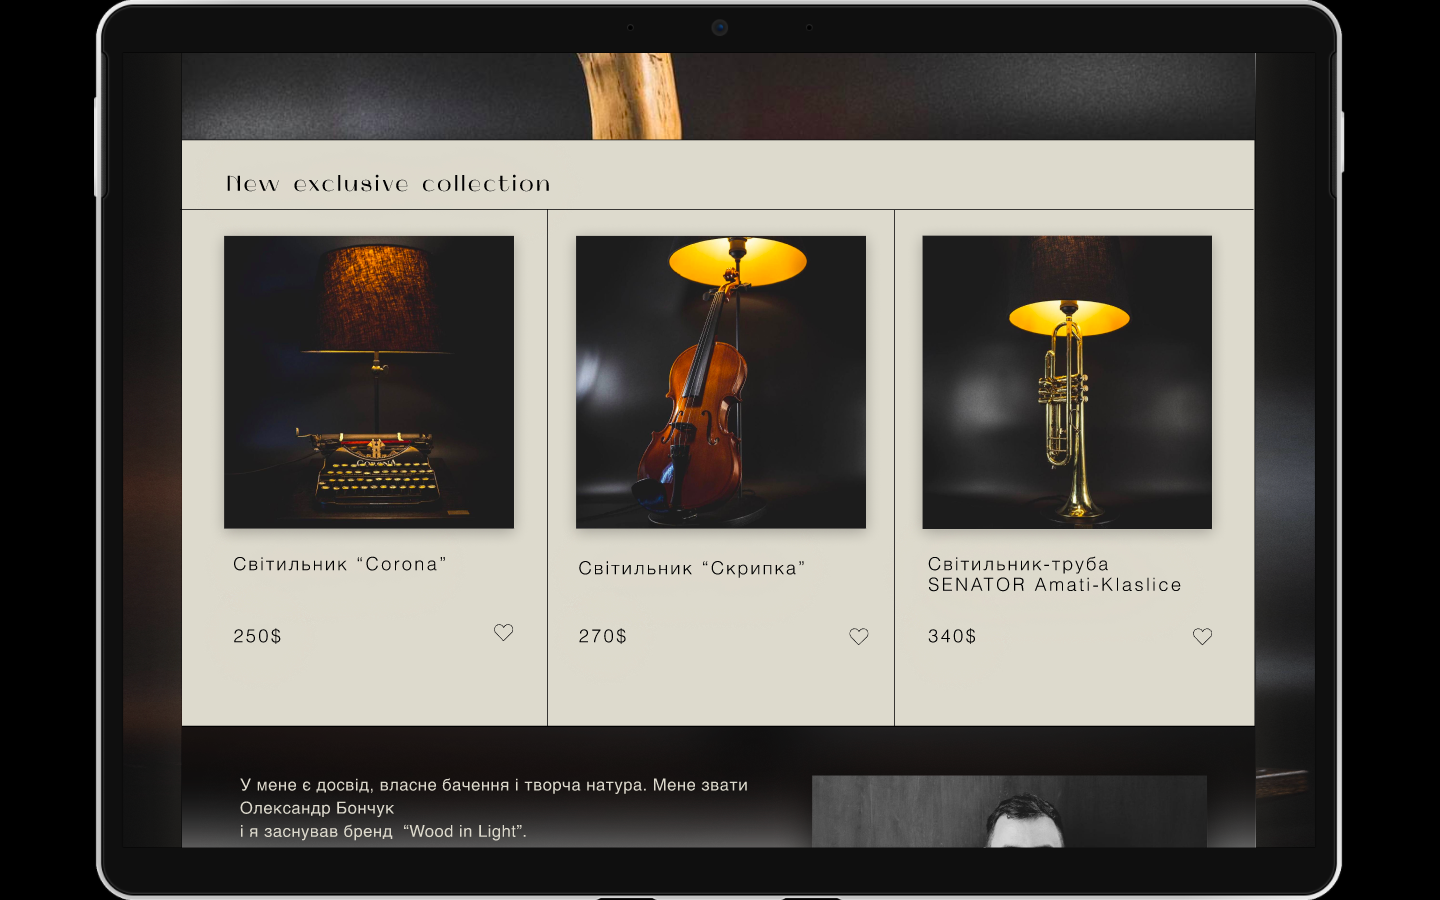Click the yellow lampshade on the violin lamp

coord(738,262)
